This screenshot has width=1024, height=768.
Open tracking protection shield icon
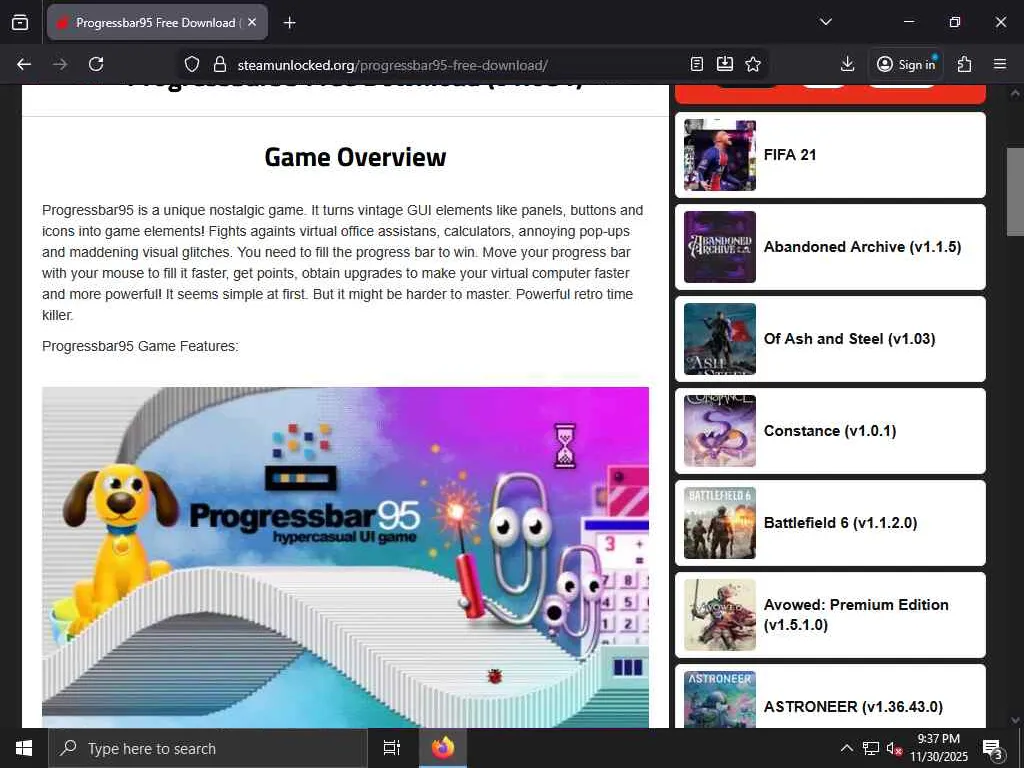pos(191,64)
